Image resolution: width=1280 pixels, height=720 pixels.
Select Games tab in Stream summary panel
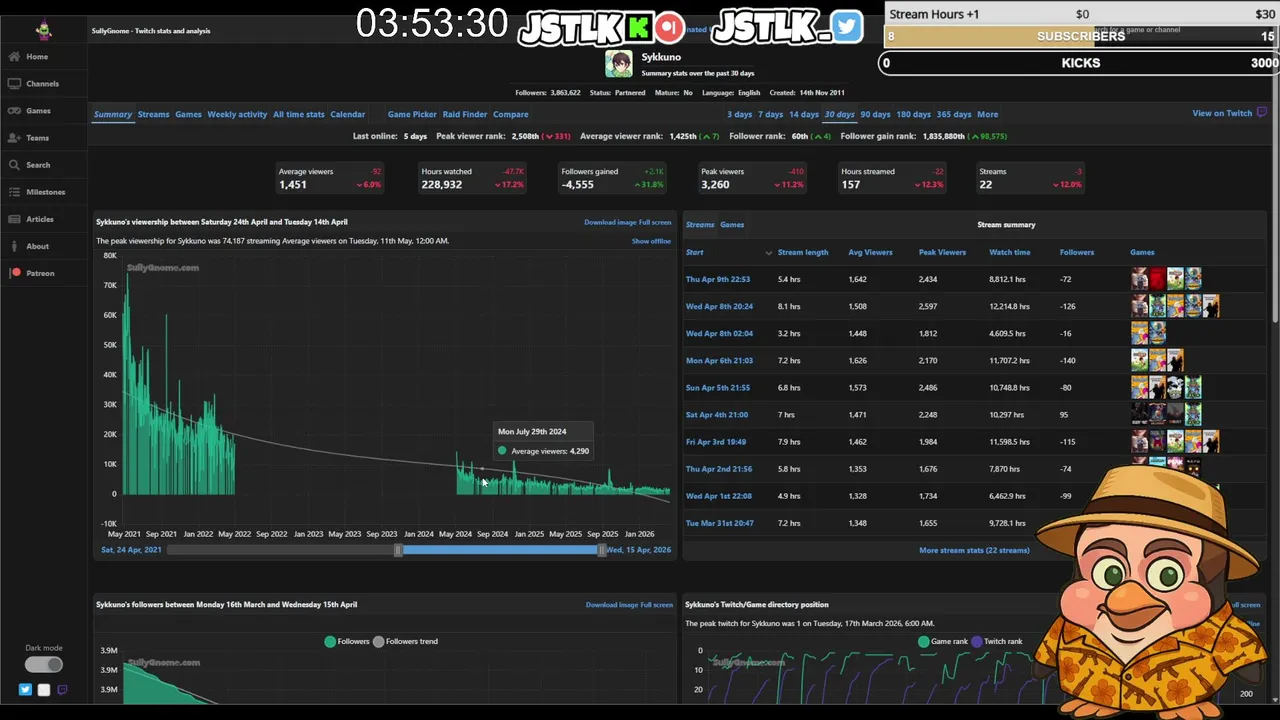(x=732, y=225)
